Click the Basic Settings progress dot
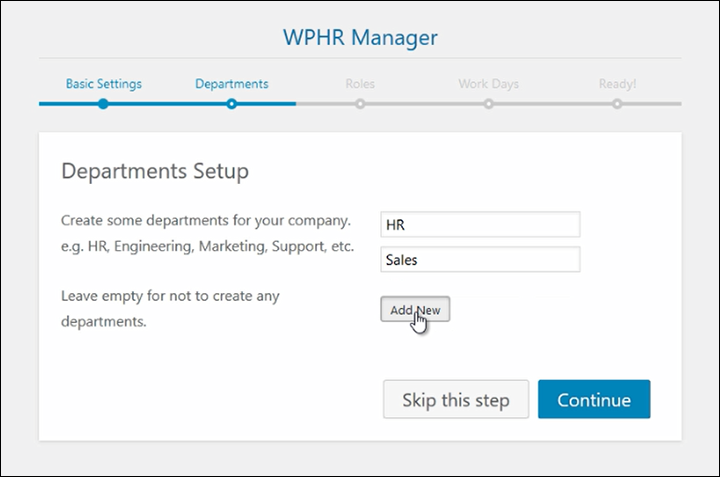Image resolution: width=720 pixels, height=477 pixels. (103, 104)
